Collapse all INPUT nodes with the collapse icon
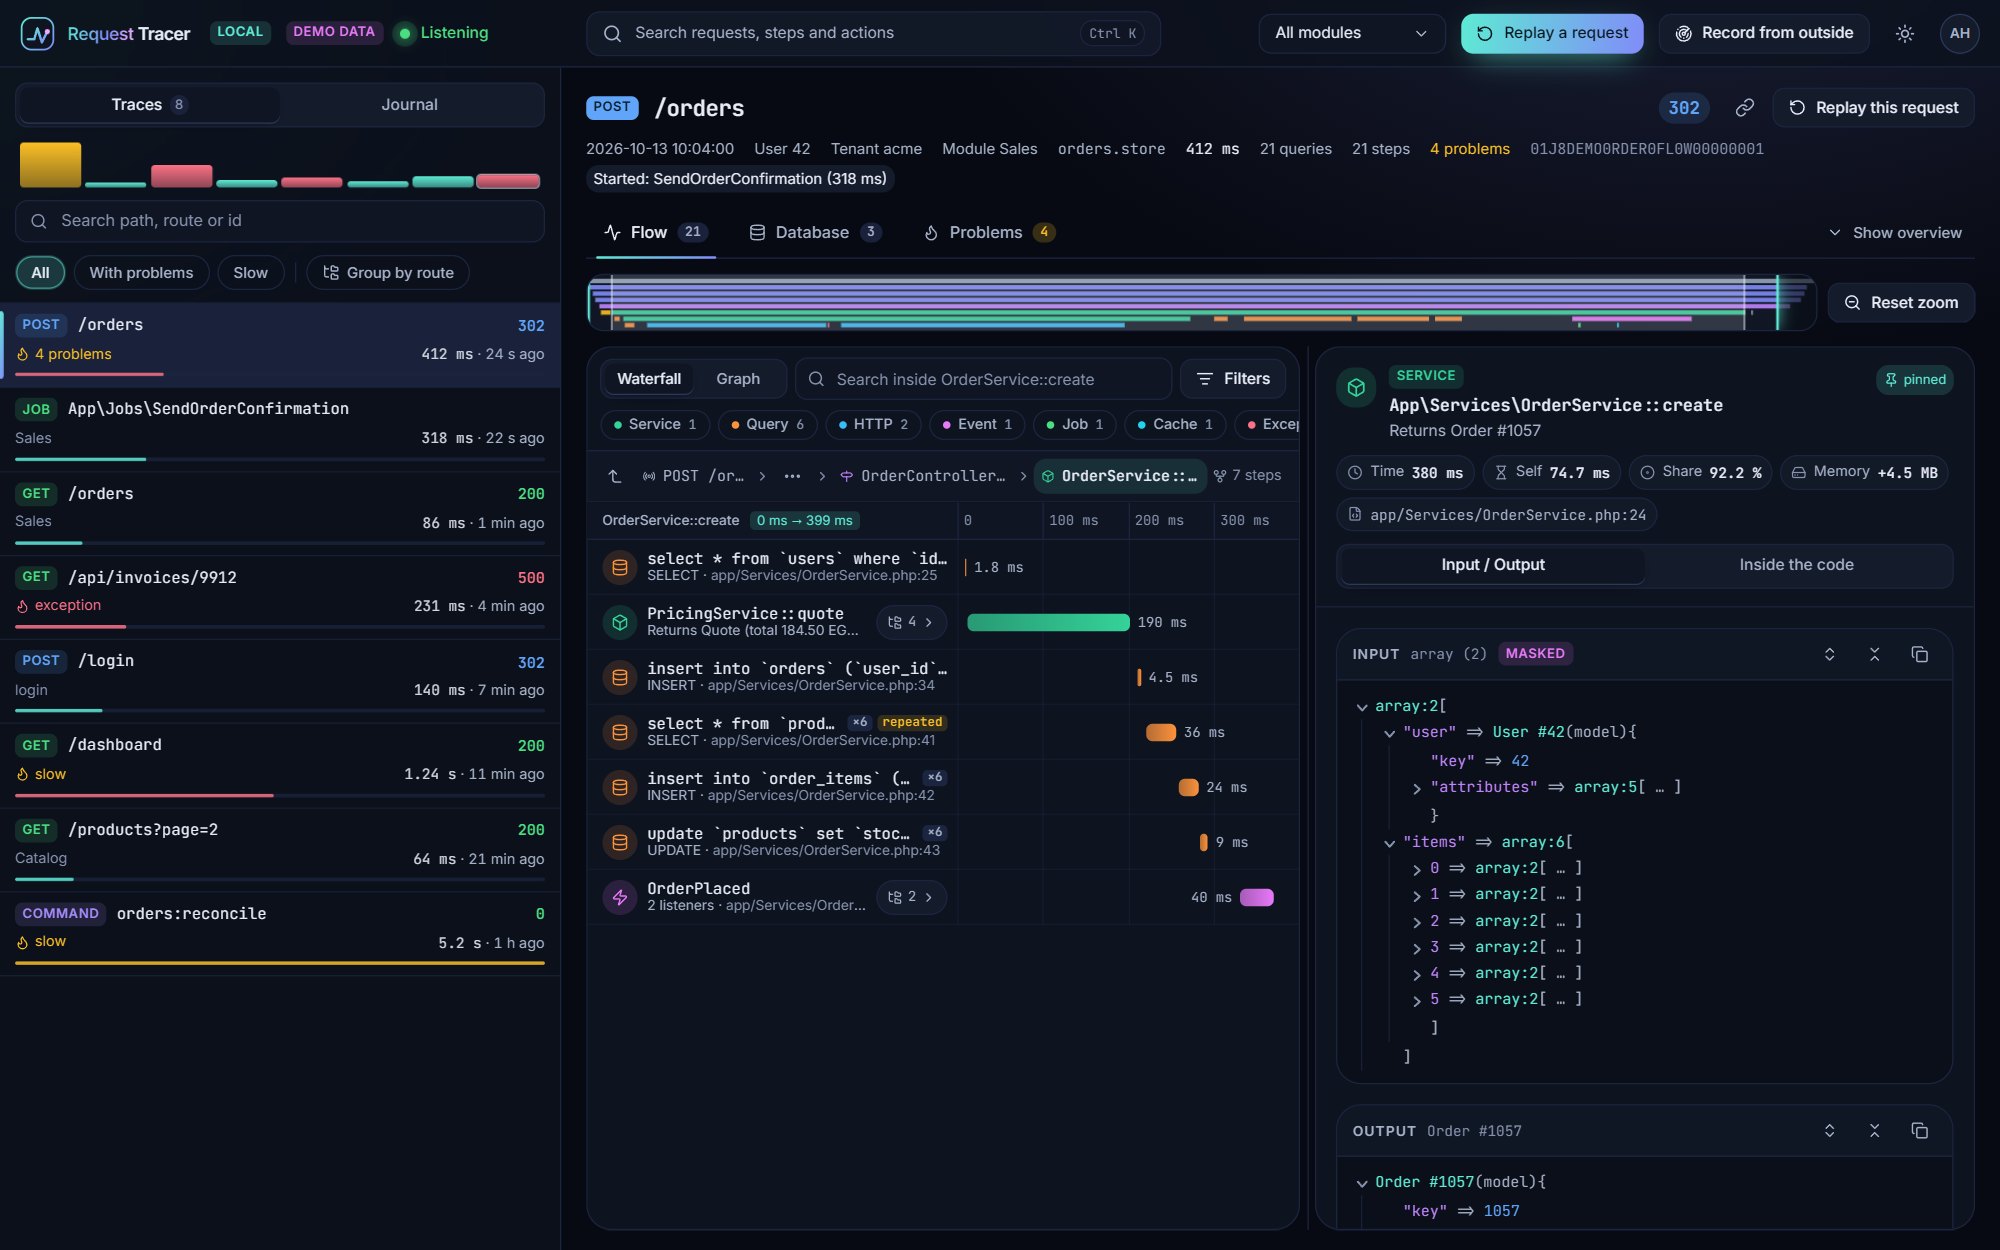The image size is (2000, 1250). click(1875, 654)
